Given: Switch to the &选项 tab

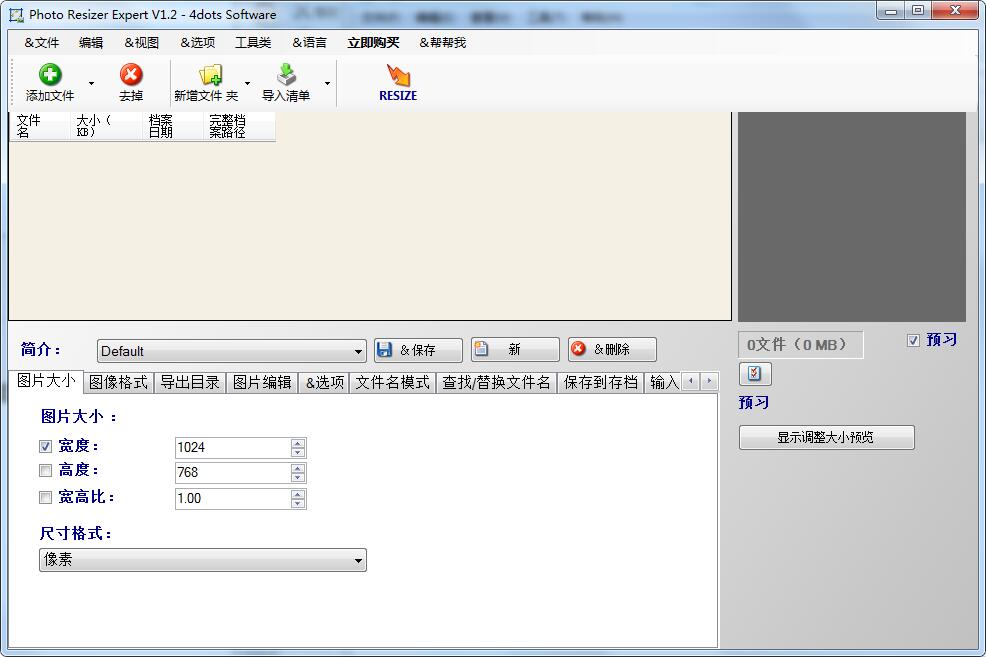Looking at the screenshot, I should (x=324, y=382).
